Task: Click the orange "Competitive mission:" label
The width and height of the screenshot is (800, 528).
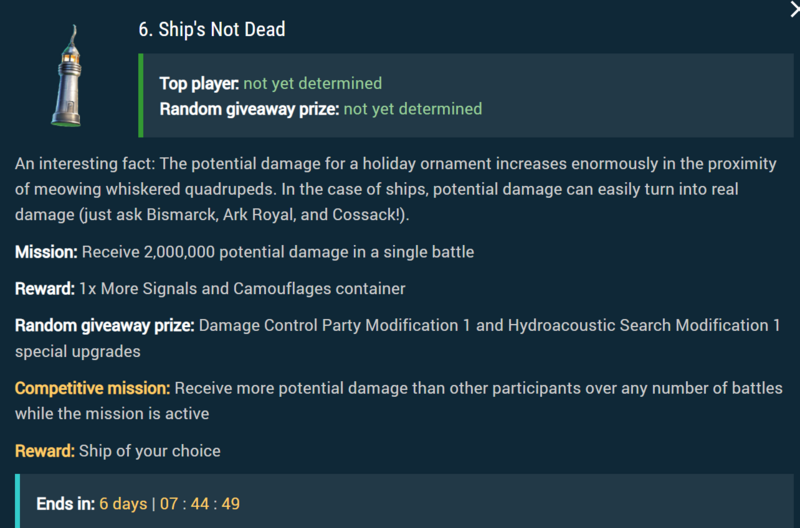Action: pyautogui.click(x=92, y=388)
